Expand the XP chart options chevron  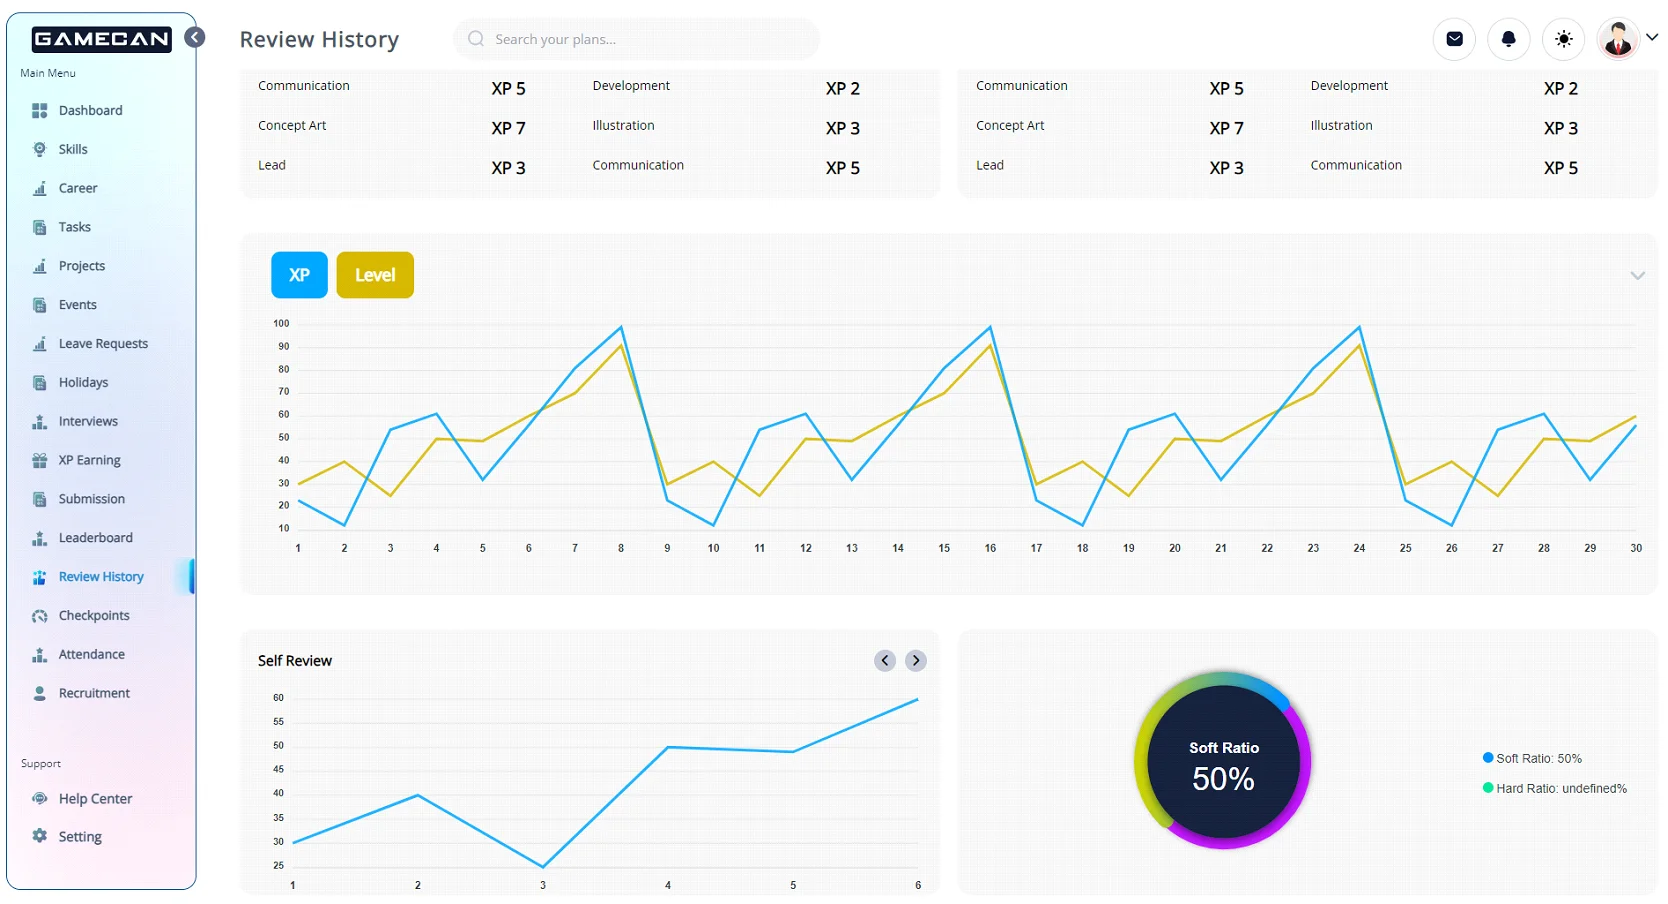pos(1637,276)
